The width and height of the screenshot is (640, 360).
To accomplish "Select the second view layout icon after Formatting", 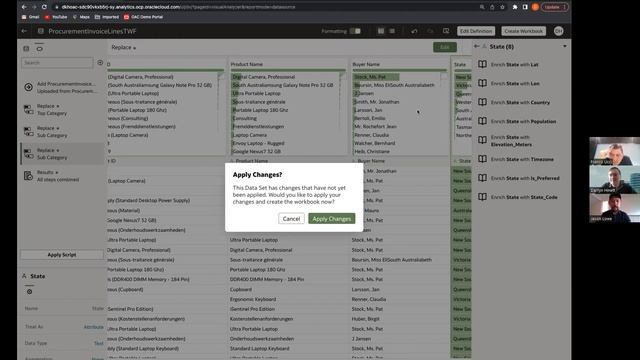I will pos(392,31).
